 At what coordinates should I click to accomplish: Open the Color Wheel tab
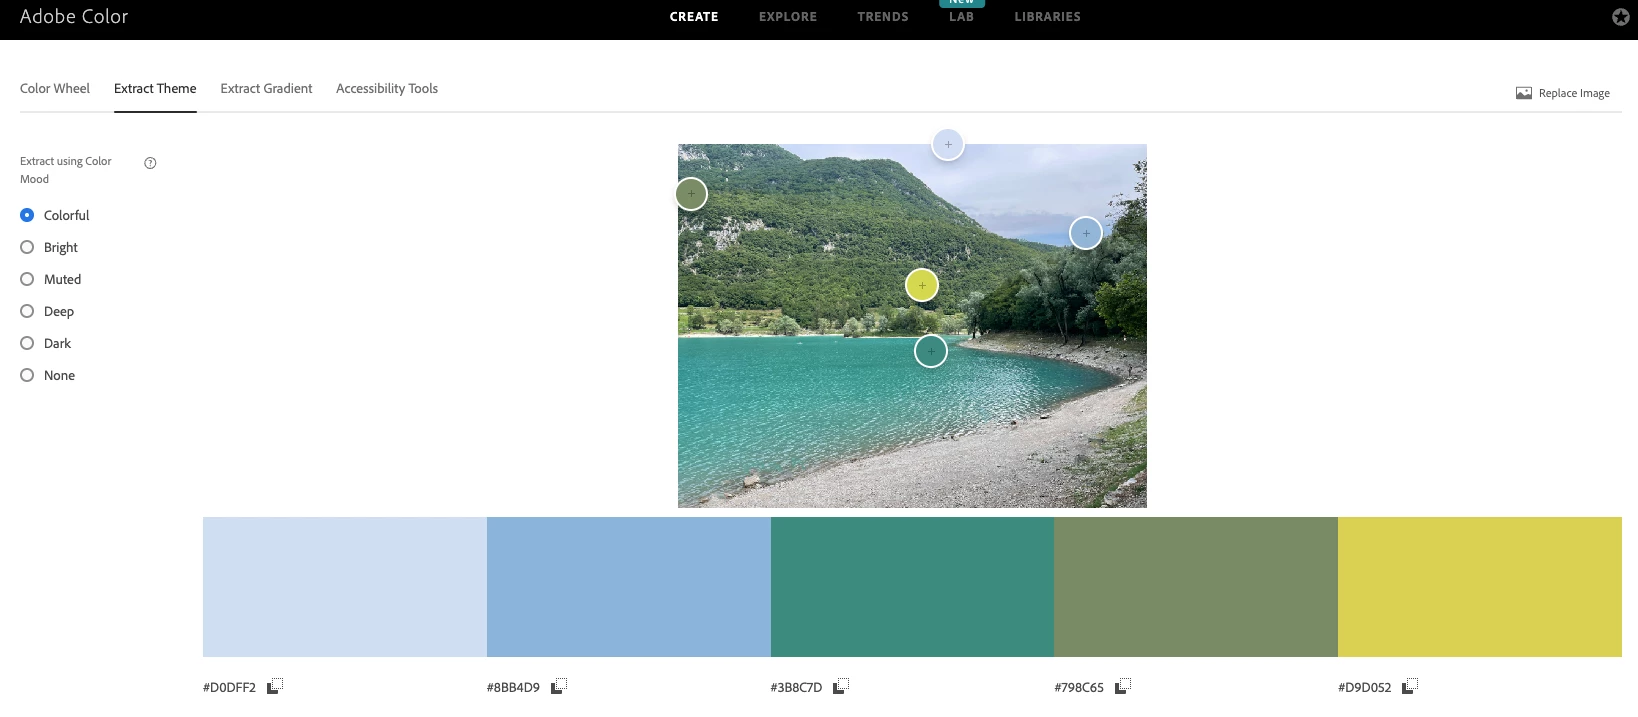(55, 88)
